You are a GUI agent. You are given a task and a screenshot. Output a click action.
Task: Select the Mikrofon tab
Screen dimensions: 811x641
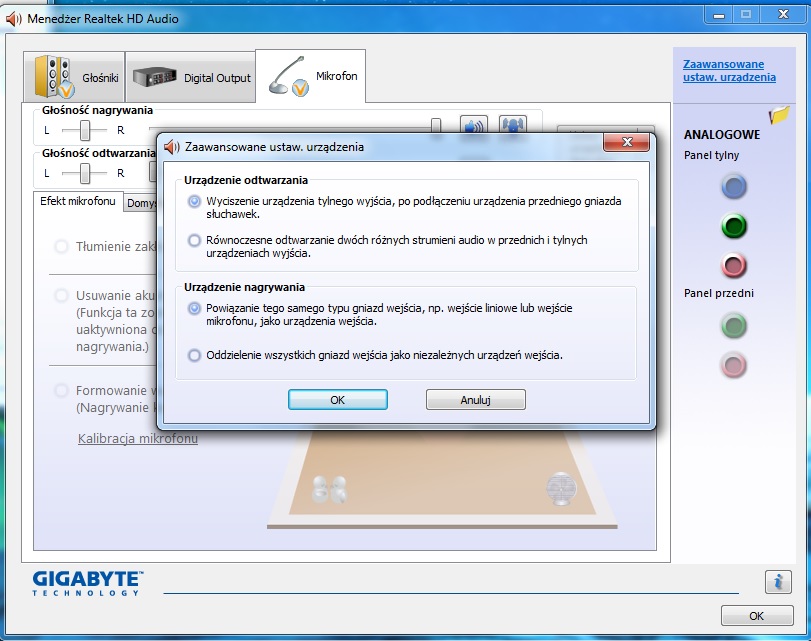tap(311, 76)
